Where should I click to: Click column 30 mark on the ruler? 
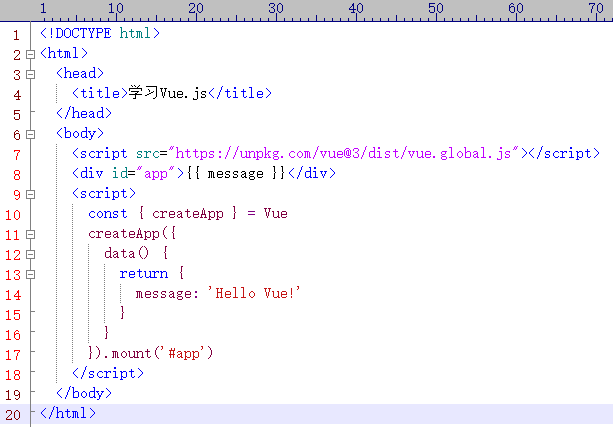pos(276,9)
